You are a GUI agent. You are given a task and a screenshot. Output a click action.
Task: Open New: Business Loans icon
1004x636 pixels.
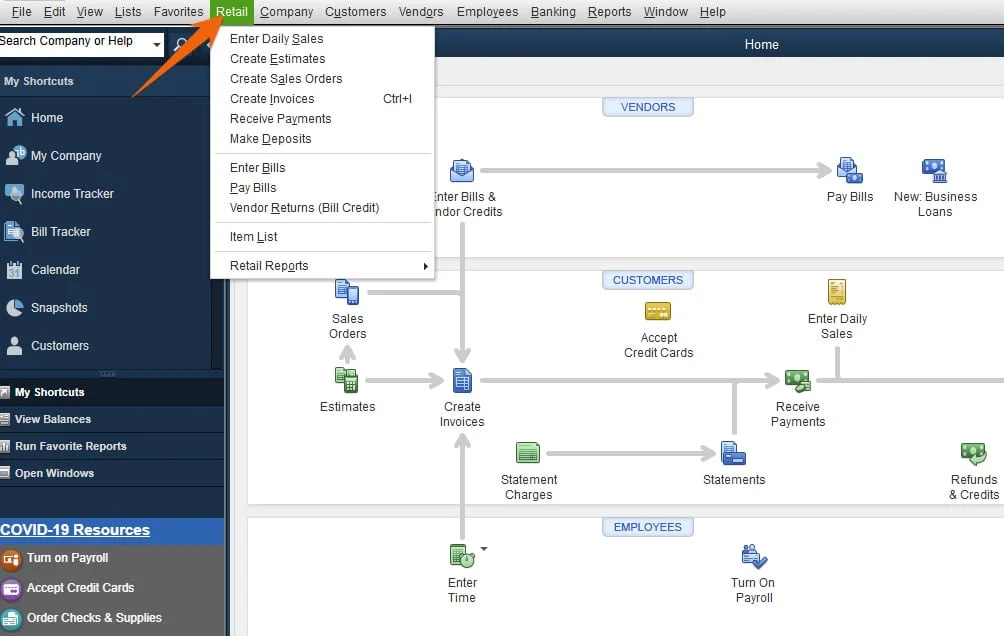(934, 170)
